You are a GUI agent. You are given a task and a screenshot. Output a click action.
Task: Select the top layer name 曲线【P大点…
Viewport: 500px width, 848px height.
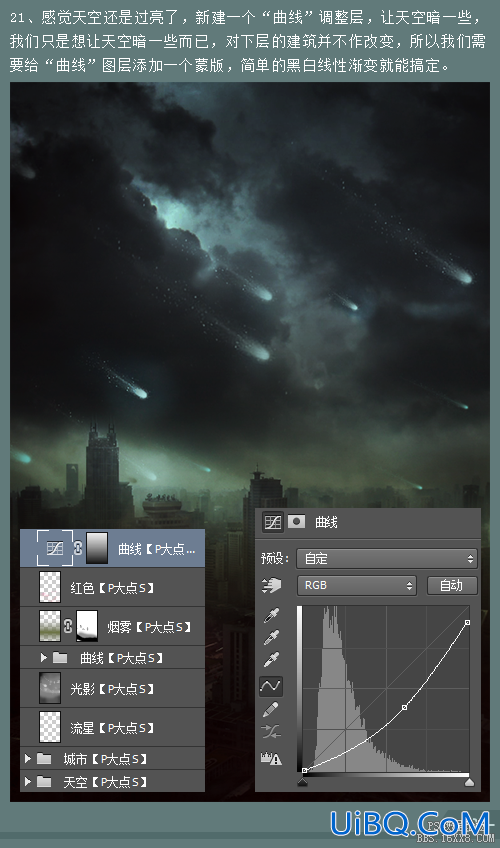pyautogui.click(x=157, y=549)
